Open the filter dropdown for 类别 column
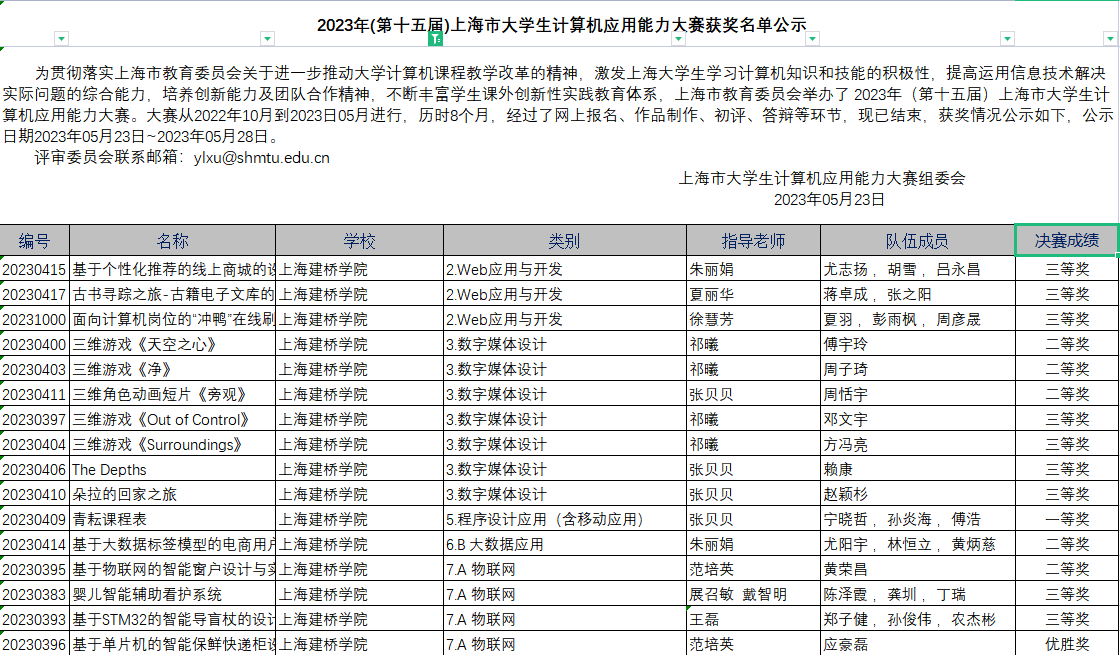The height and width of the screenshot is (655, 1120). click(x=678, y=39)
